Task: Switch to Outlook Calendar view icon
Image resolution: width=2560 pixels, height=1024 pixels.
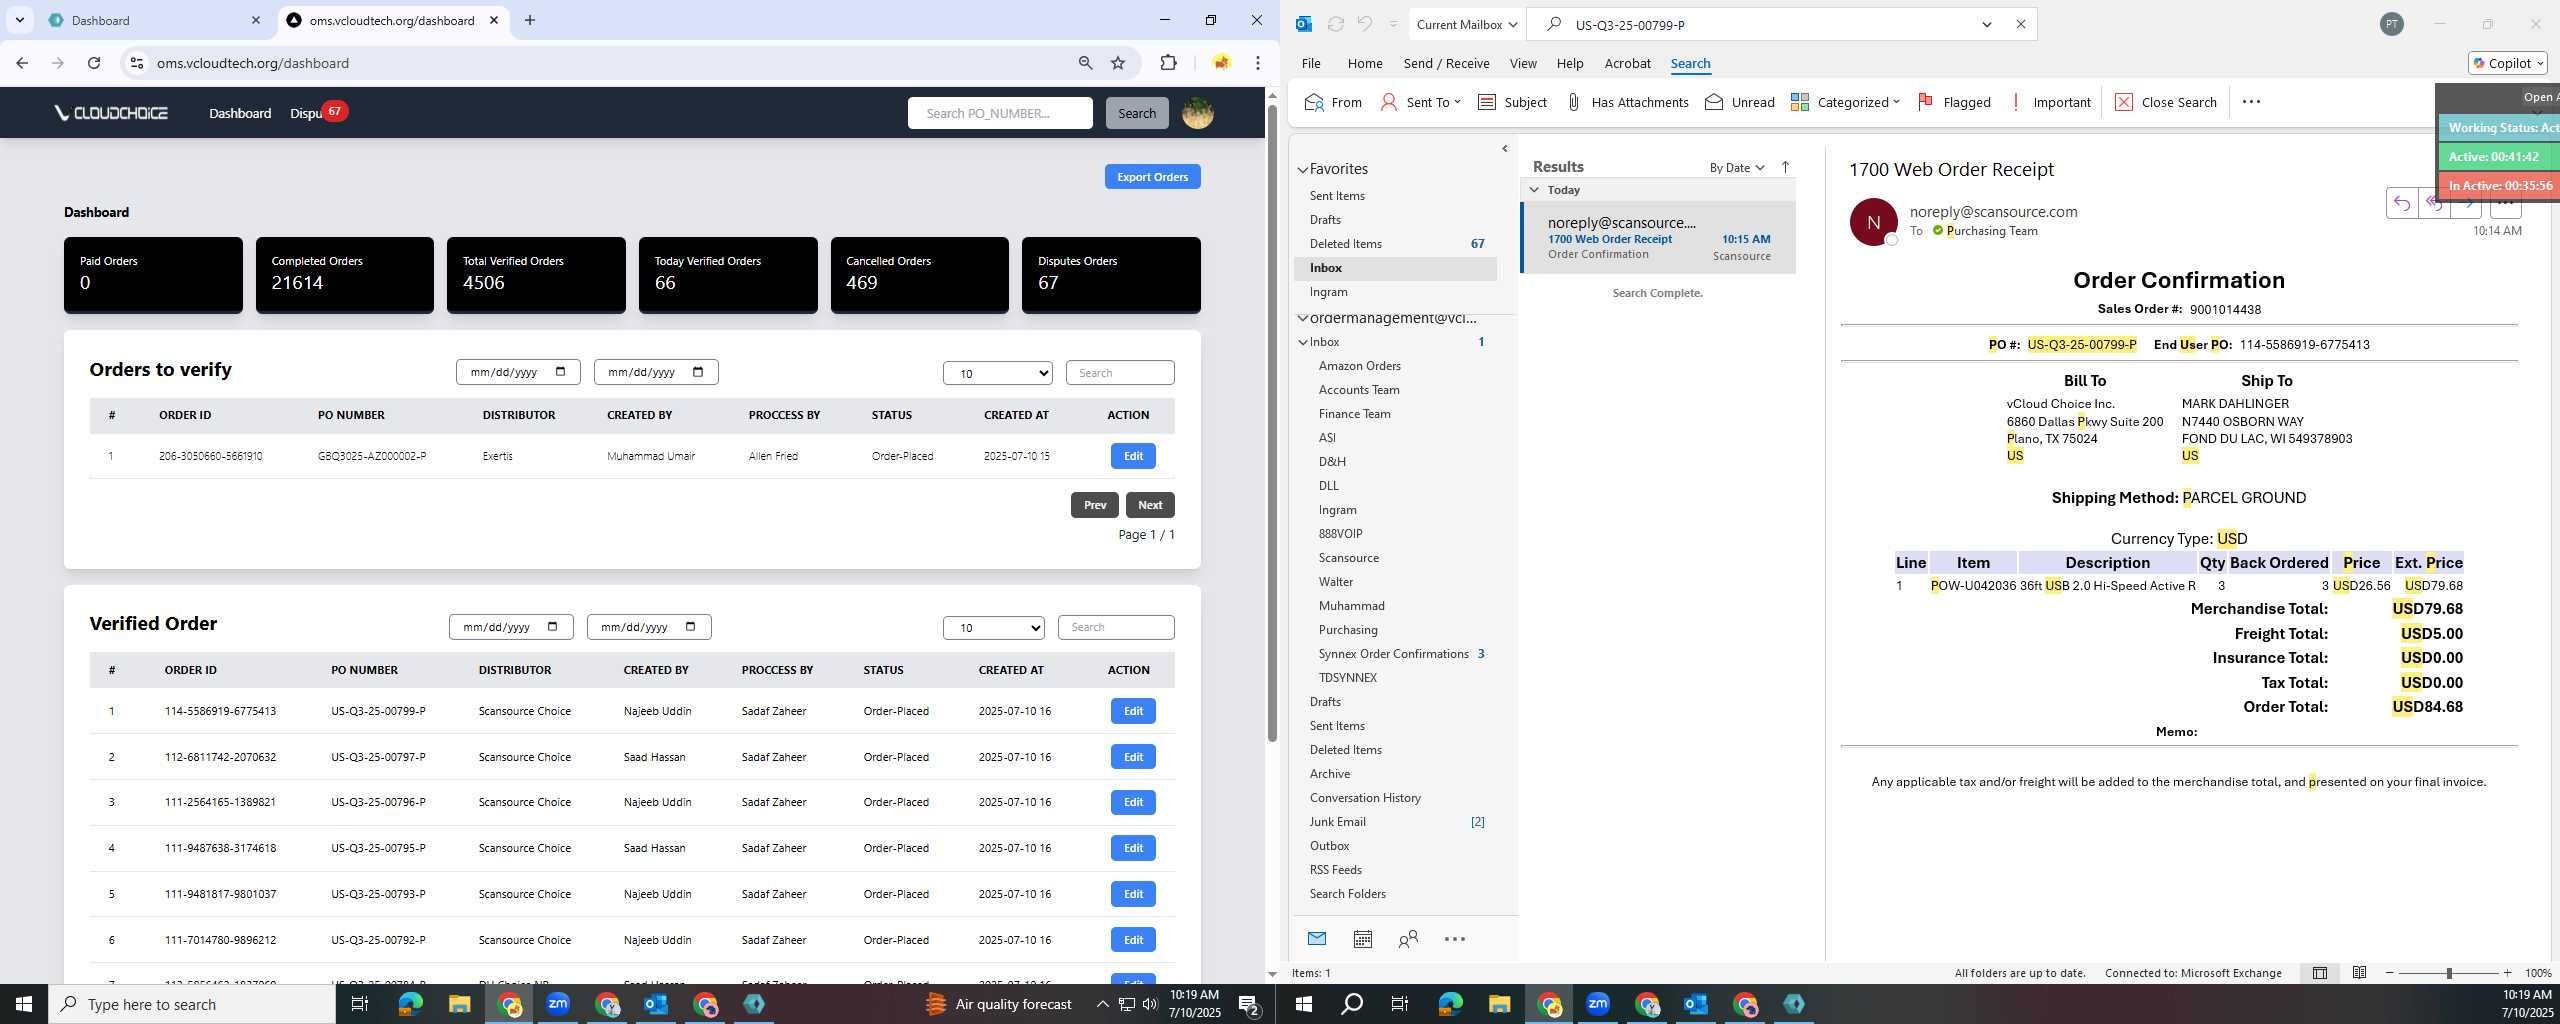Action: tap(1362, 939)
